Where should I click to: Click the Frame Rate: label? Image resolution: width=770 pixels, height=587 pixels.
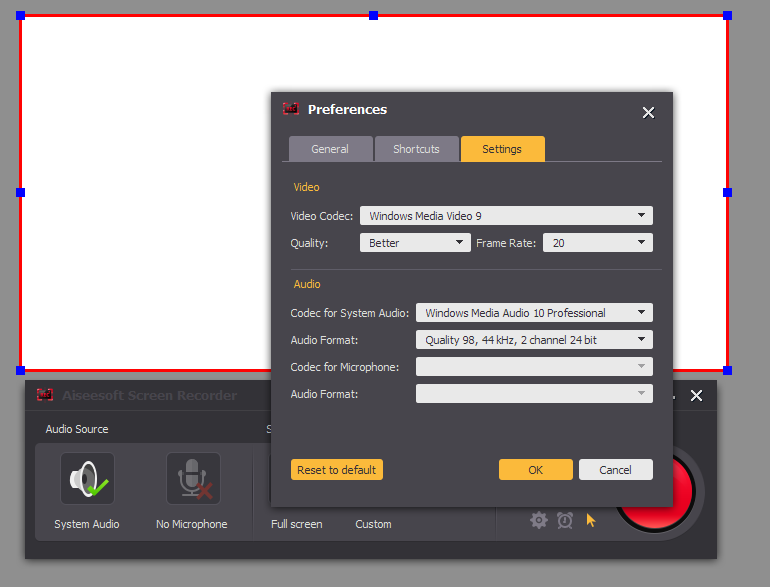click(506, 243)
